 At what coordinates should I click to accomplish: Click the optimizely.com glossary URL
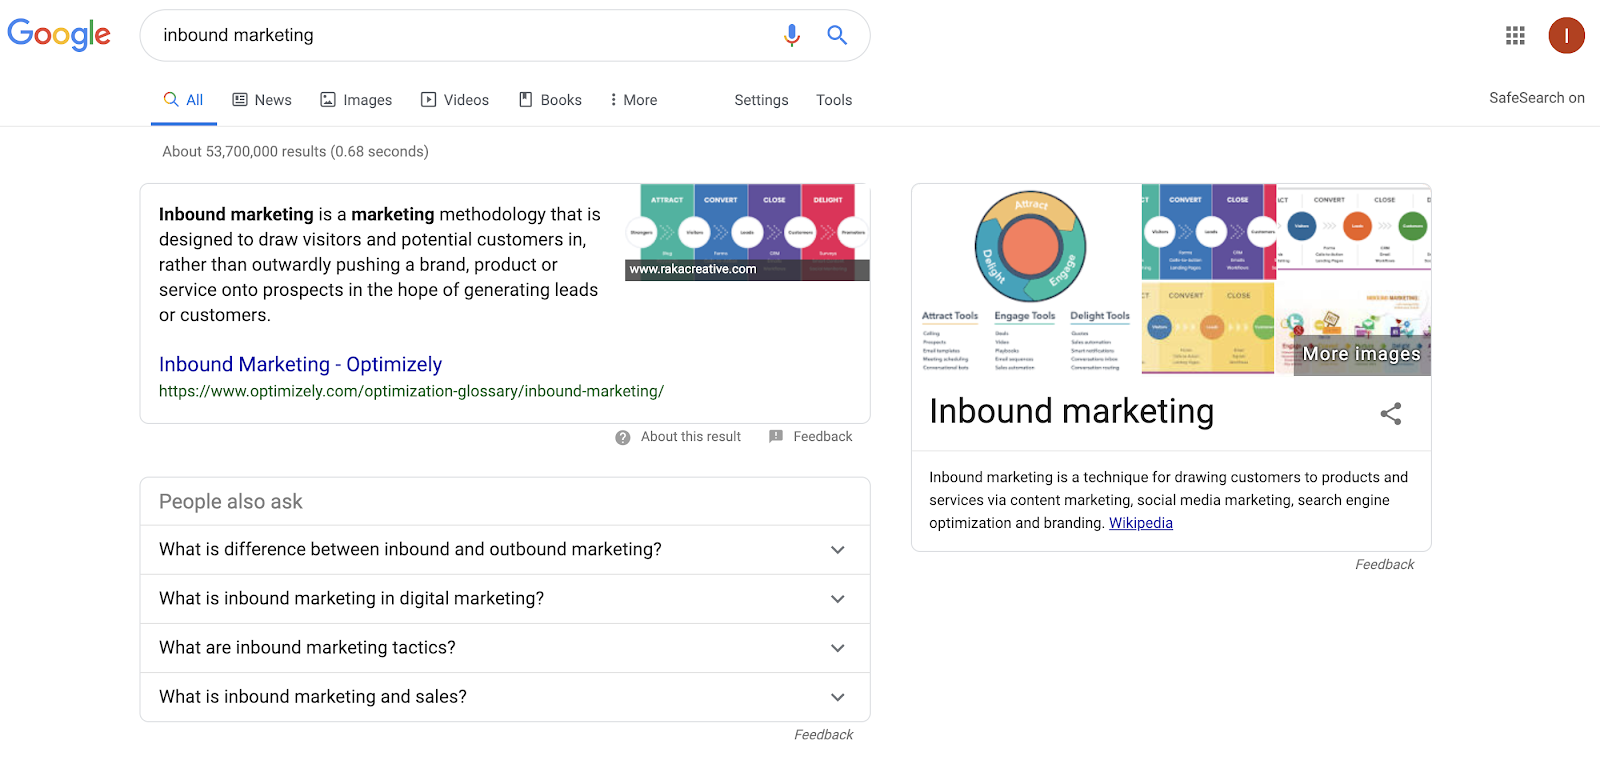click(x=411, y=391)
